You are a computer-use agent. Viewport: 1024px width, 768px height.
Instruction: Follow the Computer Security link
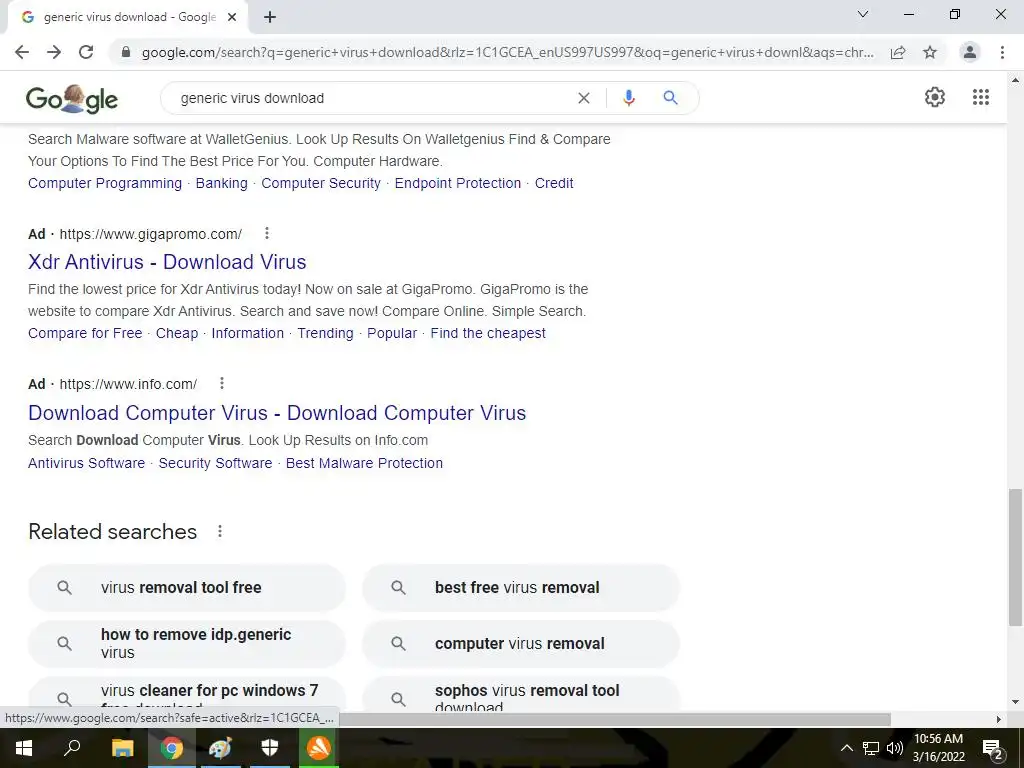click(x=321, y=184)
